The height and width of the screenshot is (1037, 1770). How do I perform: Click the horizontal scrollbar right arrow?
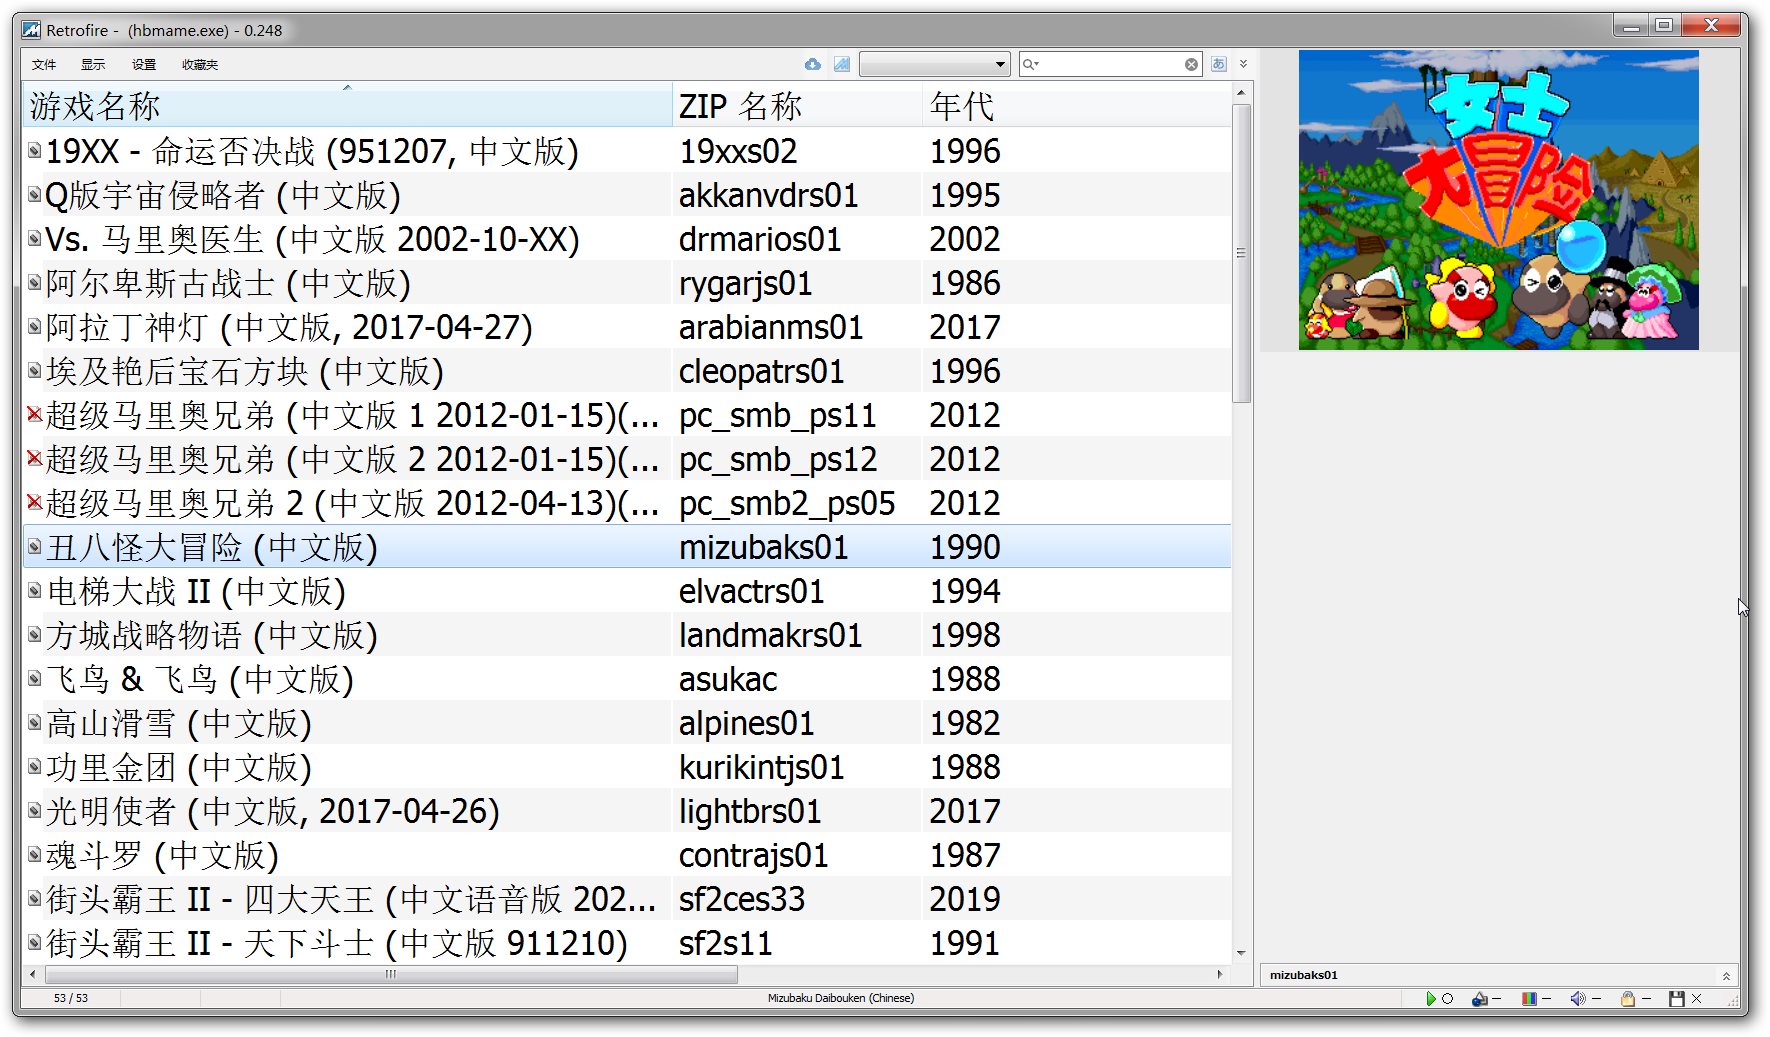pos(1219,974)
